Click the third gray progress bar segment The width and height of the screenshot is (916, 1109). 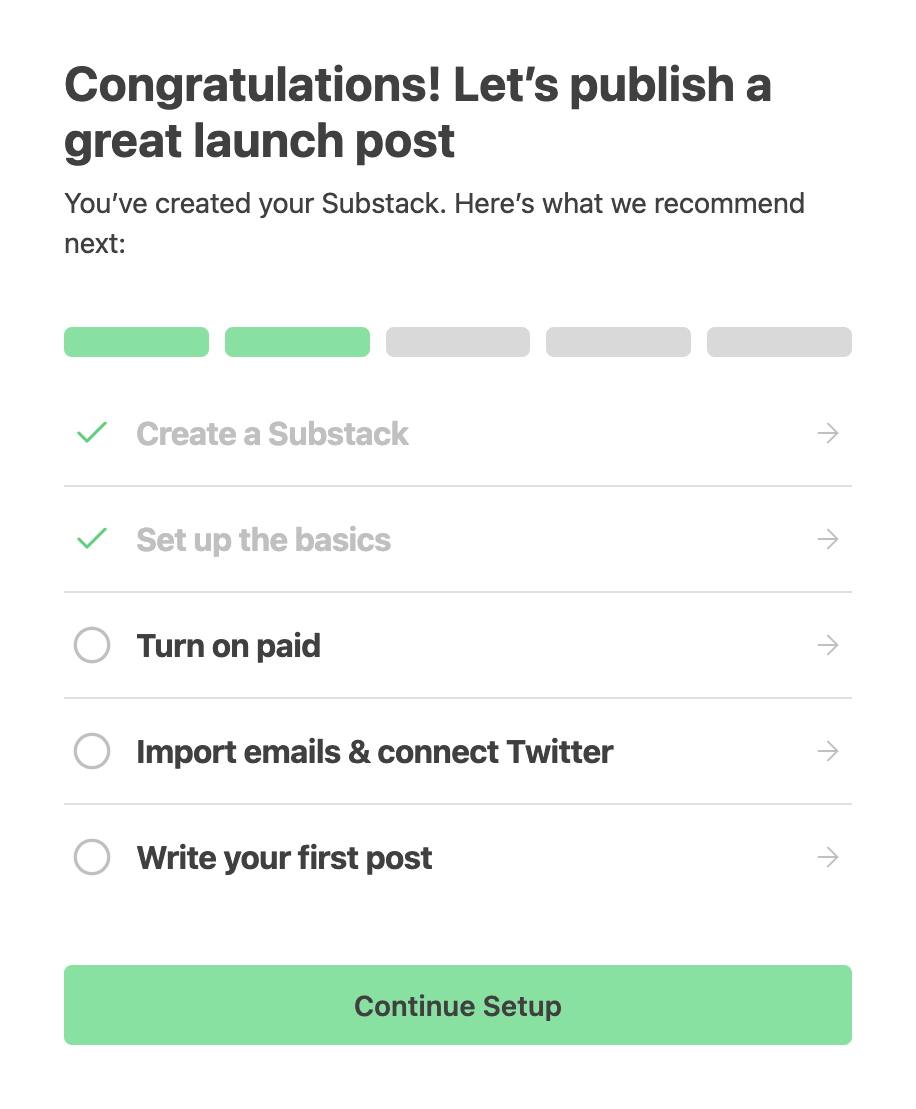pyautogui.click(x=457, y=342)
